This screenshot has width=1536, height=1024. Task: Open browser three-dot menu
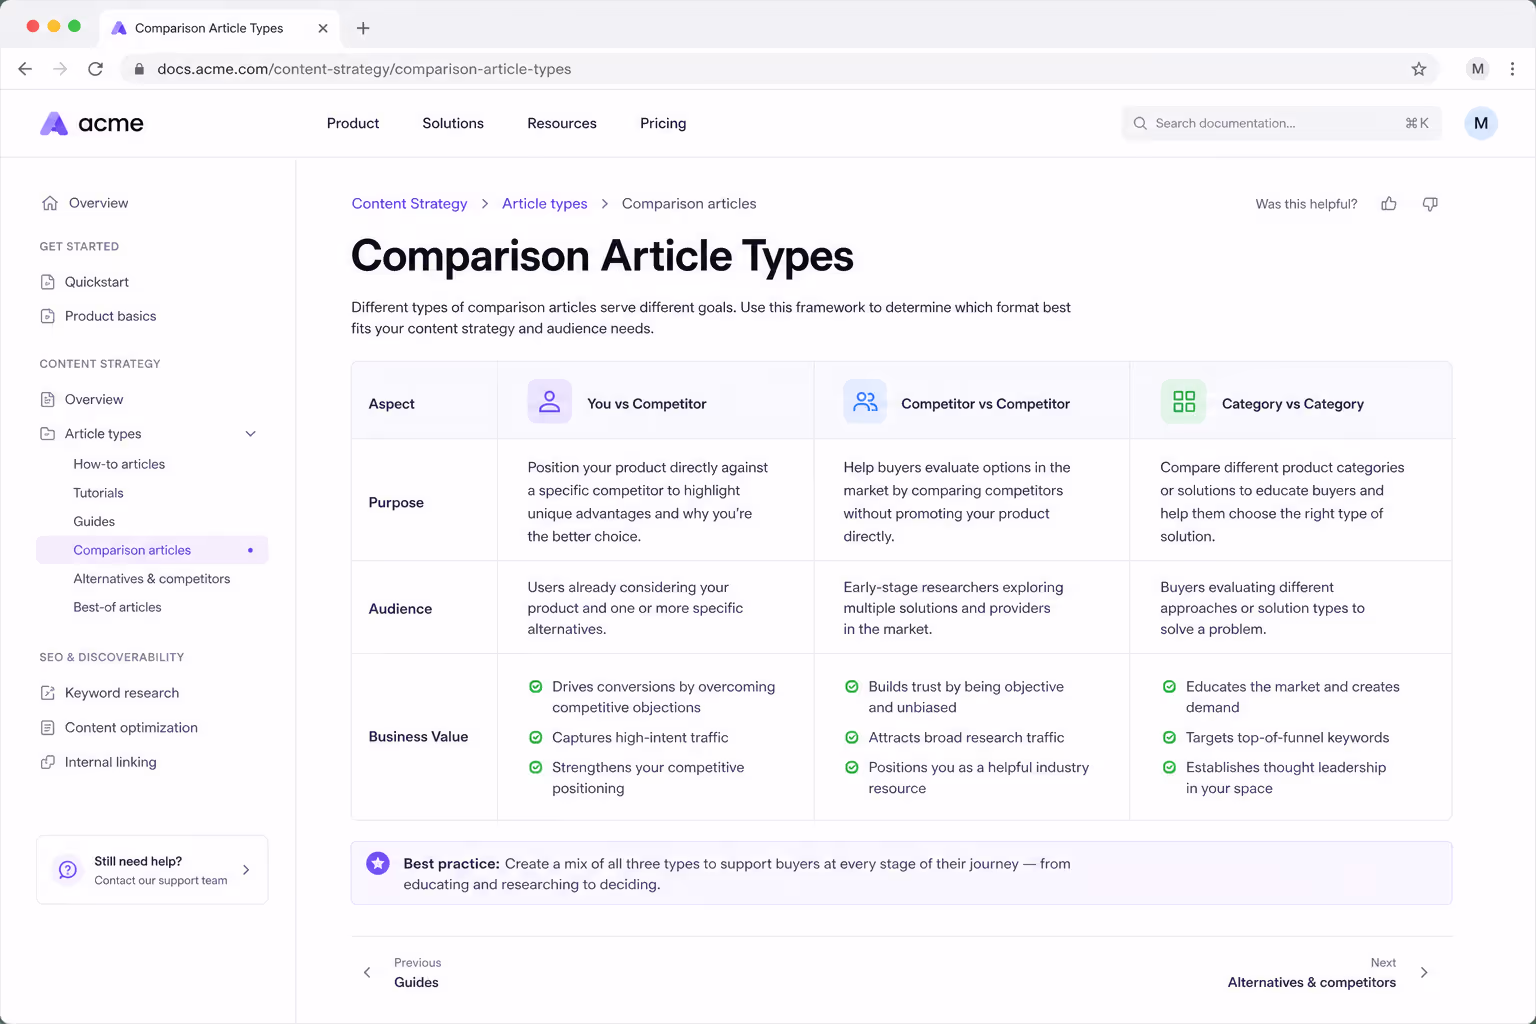(x=1512, y=69)
